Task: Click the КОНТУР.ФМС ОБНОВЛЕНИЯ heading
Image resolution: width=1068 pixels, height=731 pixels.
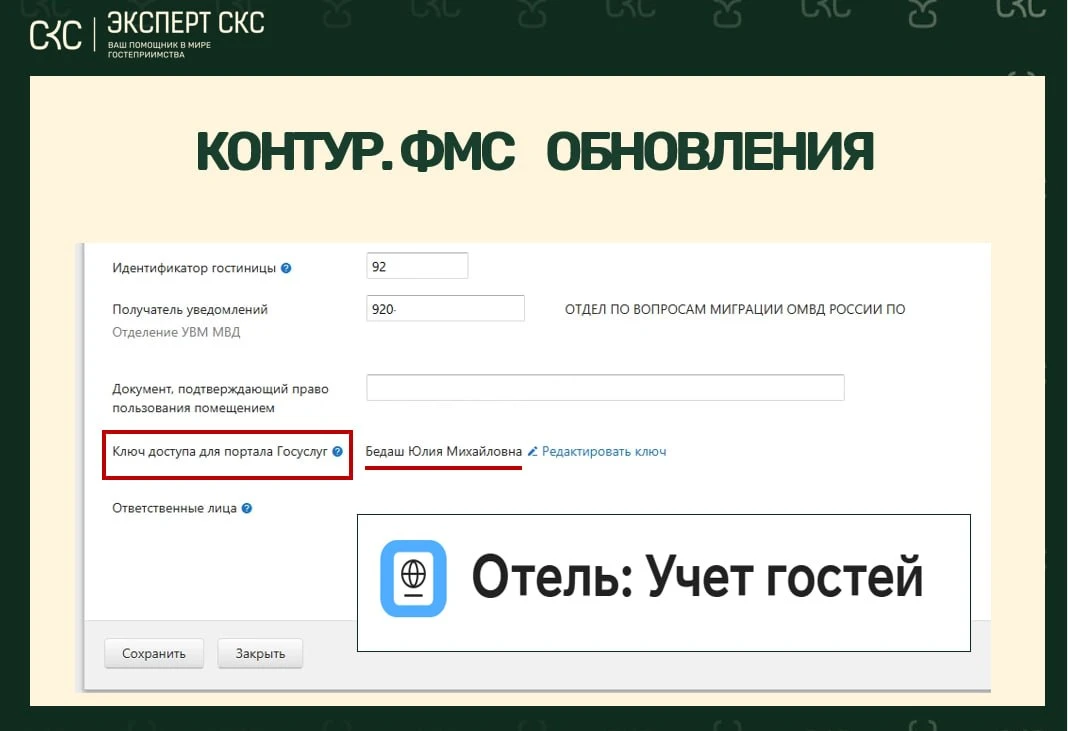Action: pyautogui.click(x=535, y=151)
